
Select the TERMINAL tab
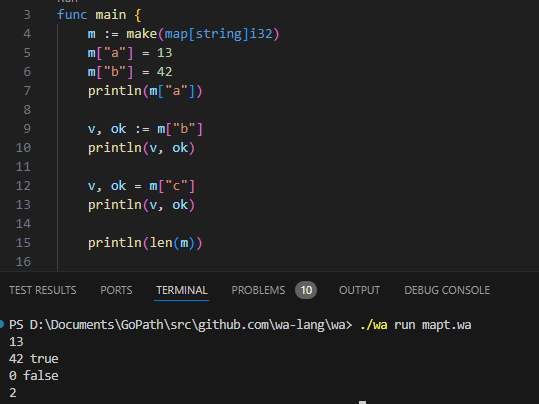tap(182, 290)
